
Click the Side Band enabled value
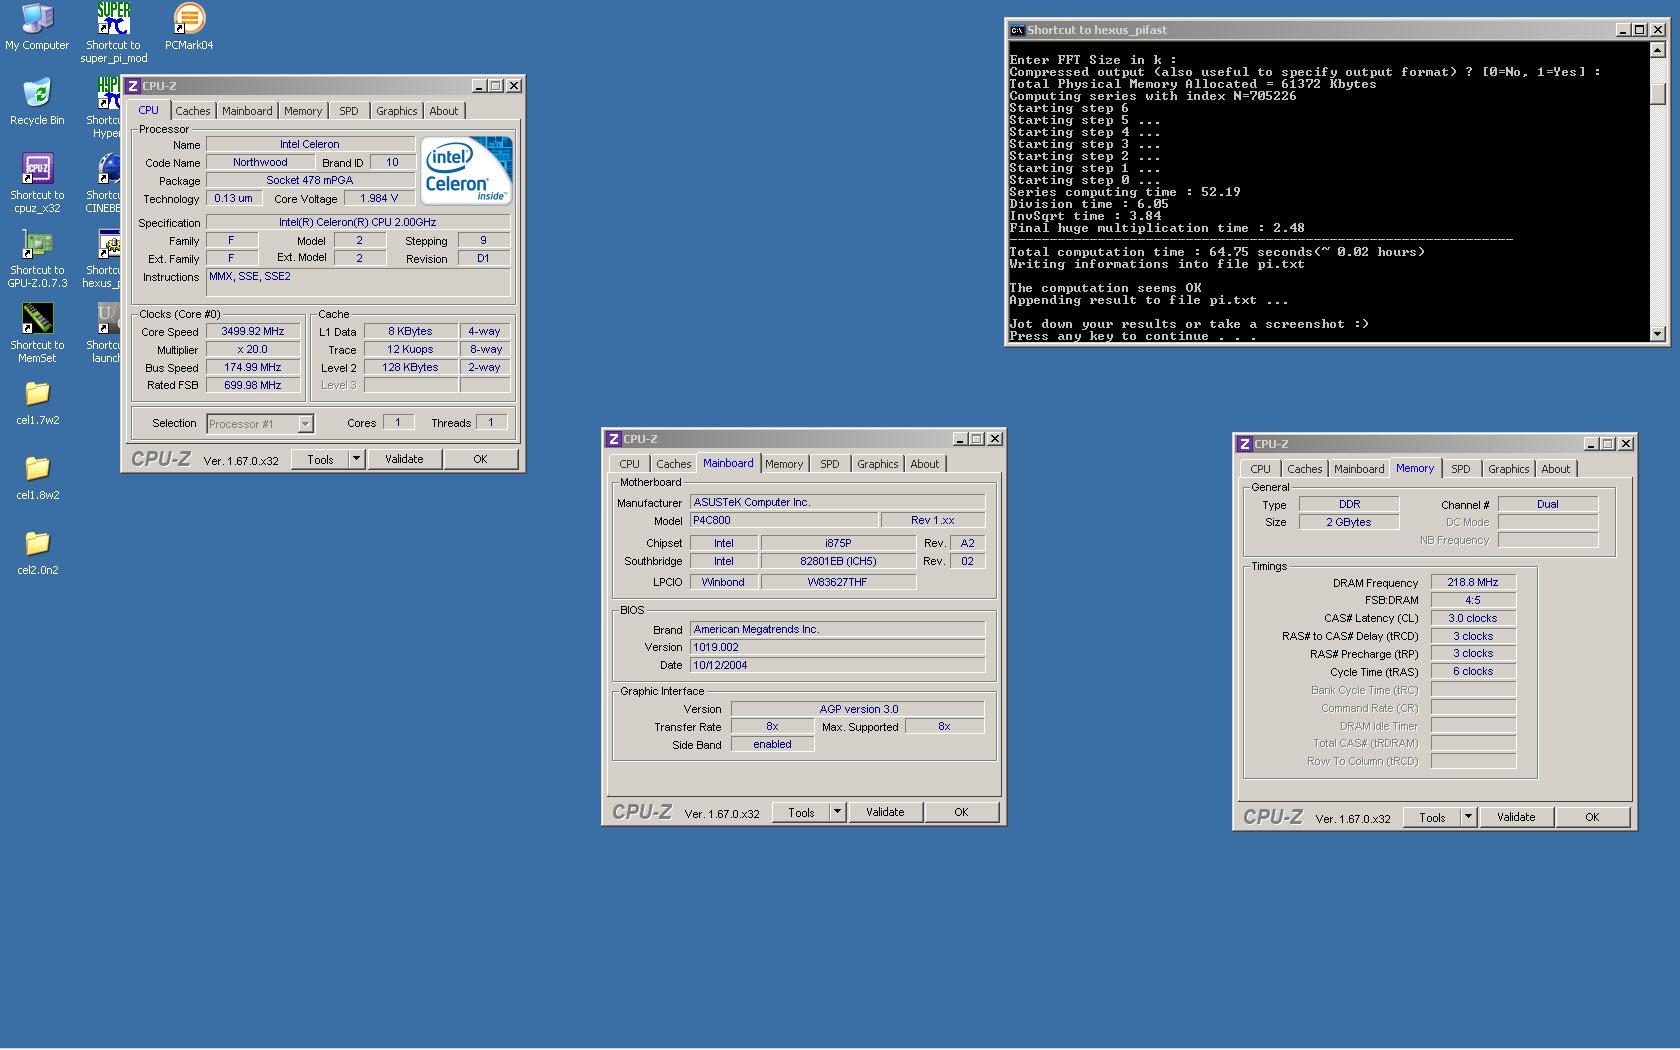pos(772,744)
